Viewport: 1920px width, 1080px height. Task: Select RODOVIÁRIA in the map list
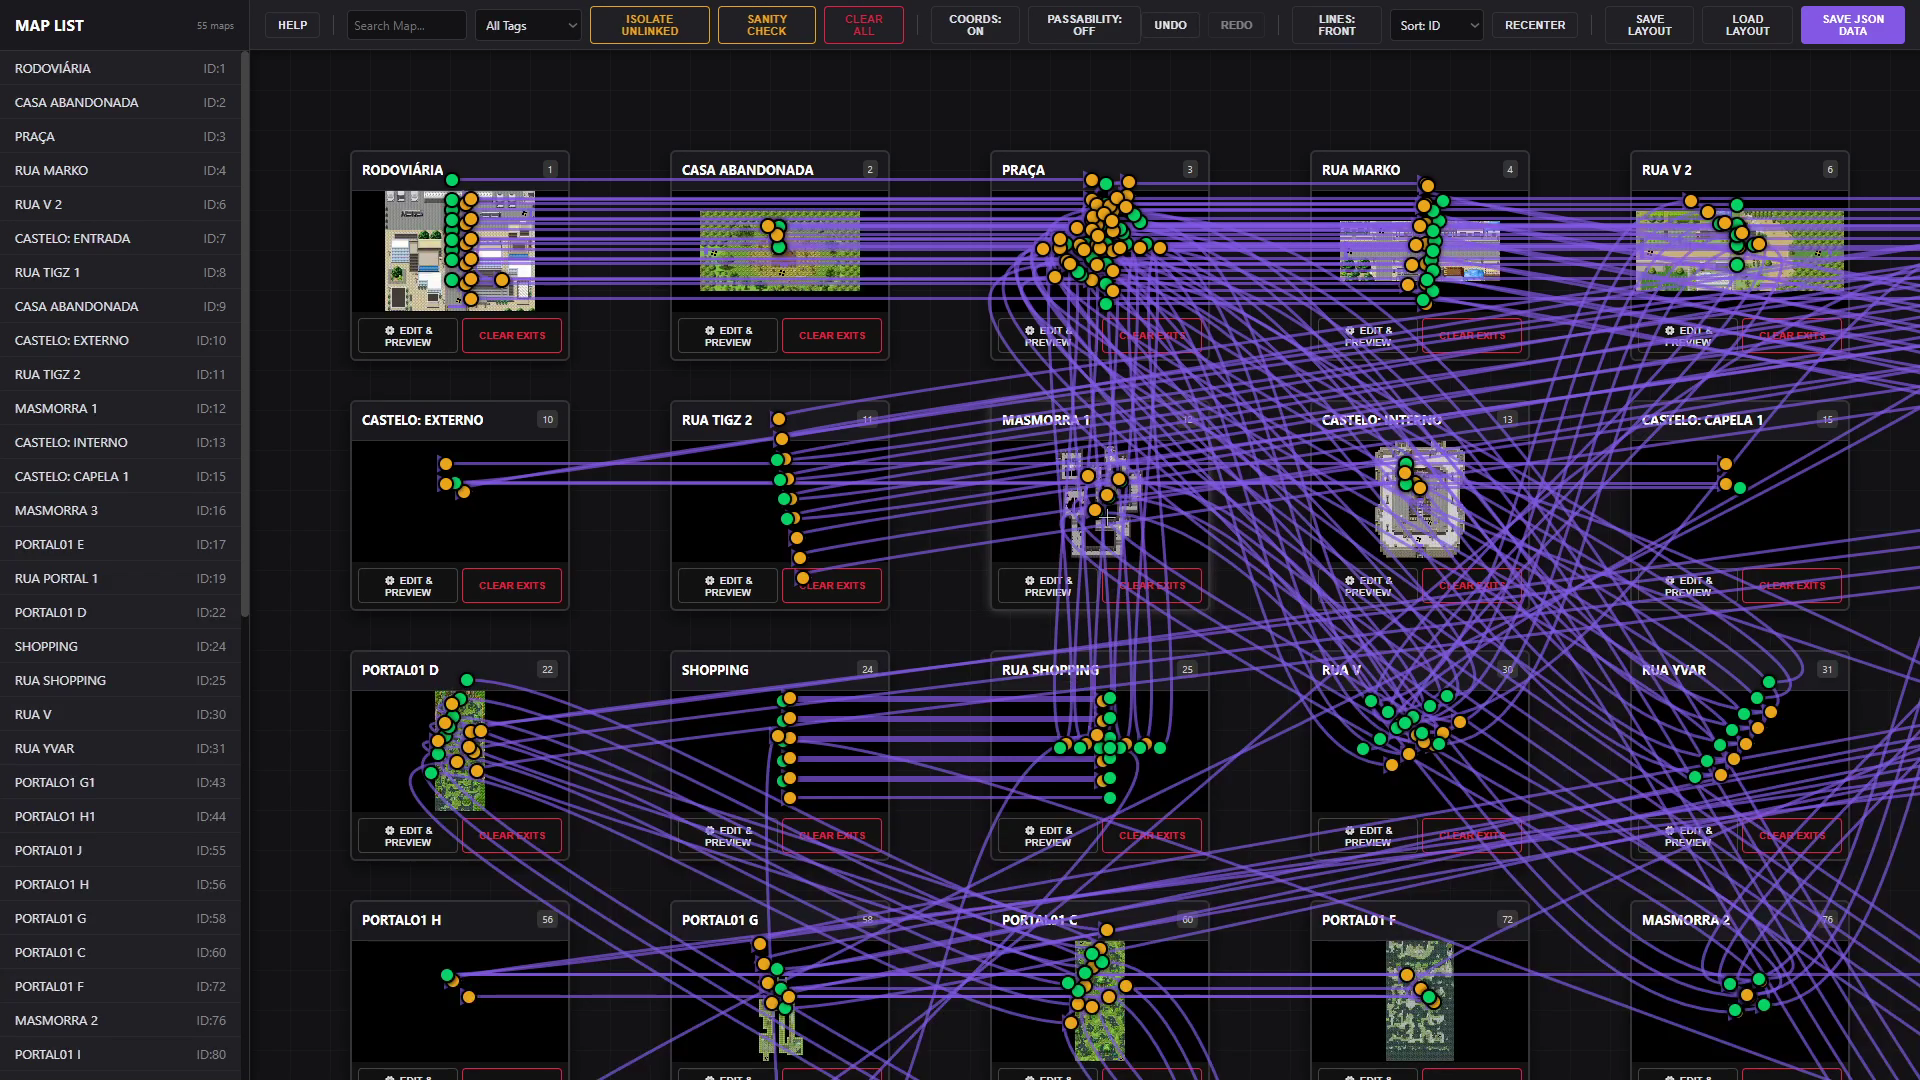click(x=120, y=68)
